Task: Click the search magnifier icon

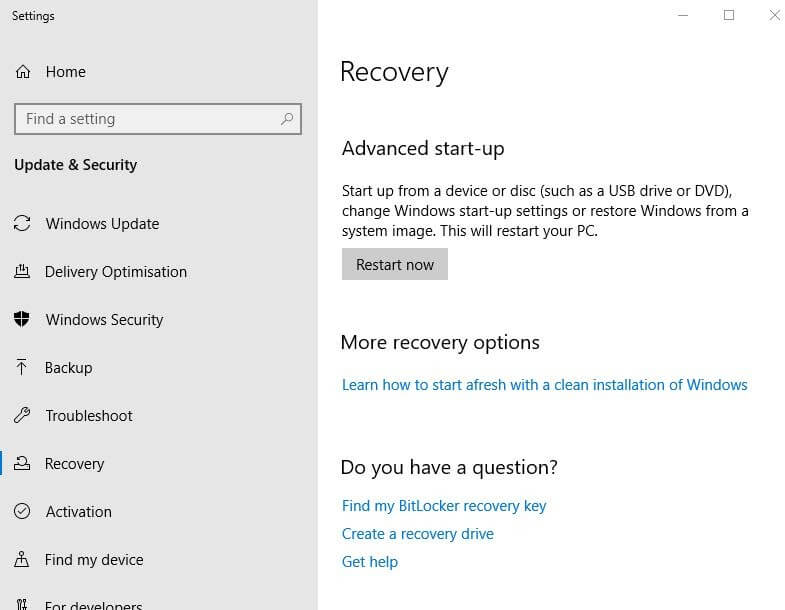Action: tap(287, 119)
